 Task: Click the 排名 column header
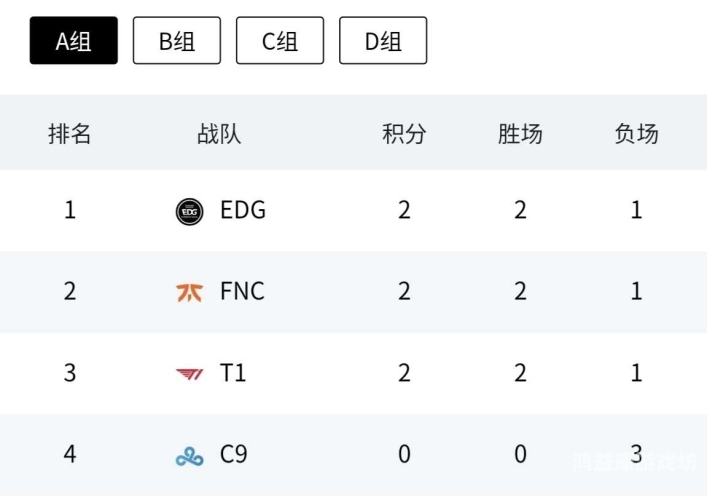click(x=69, y=134)
